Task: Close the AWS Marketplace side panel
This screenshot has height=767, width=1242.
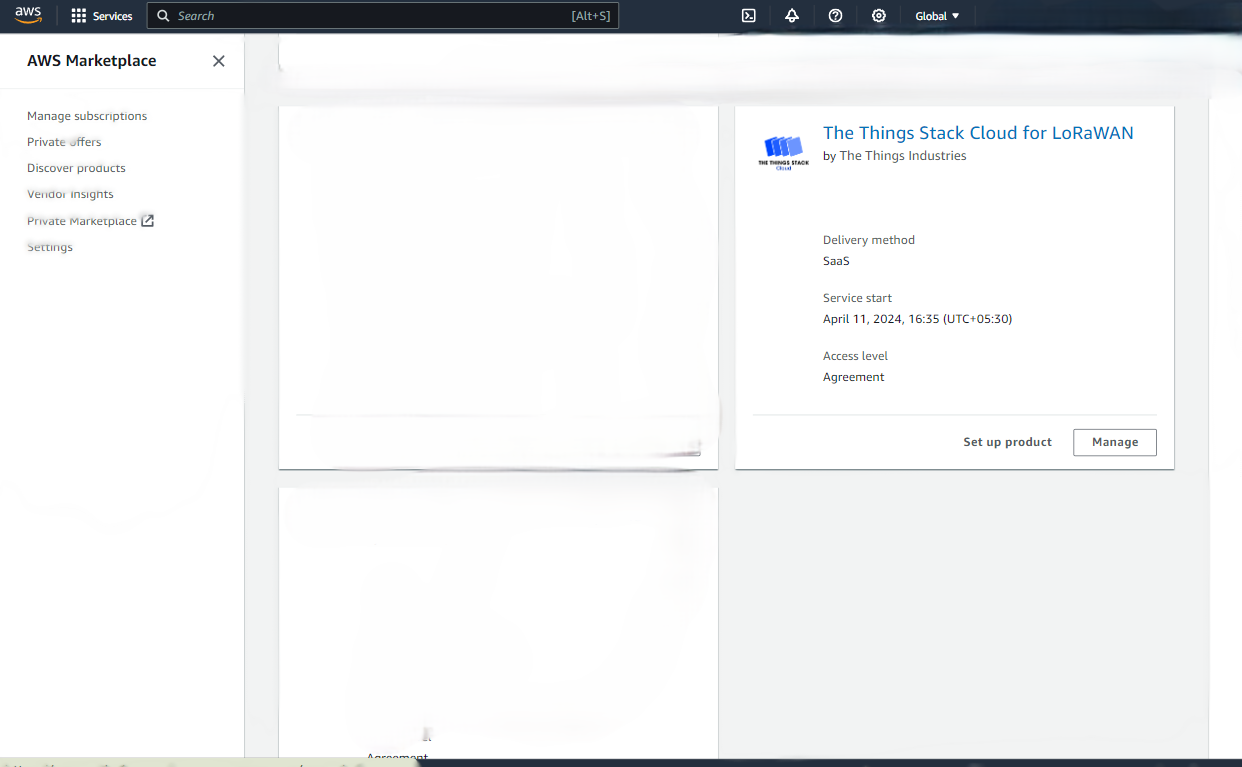Action: coord(218,60)
